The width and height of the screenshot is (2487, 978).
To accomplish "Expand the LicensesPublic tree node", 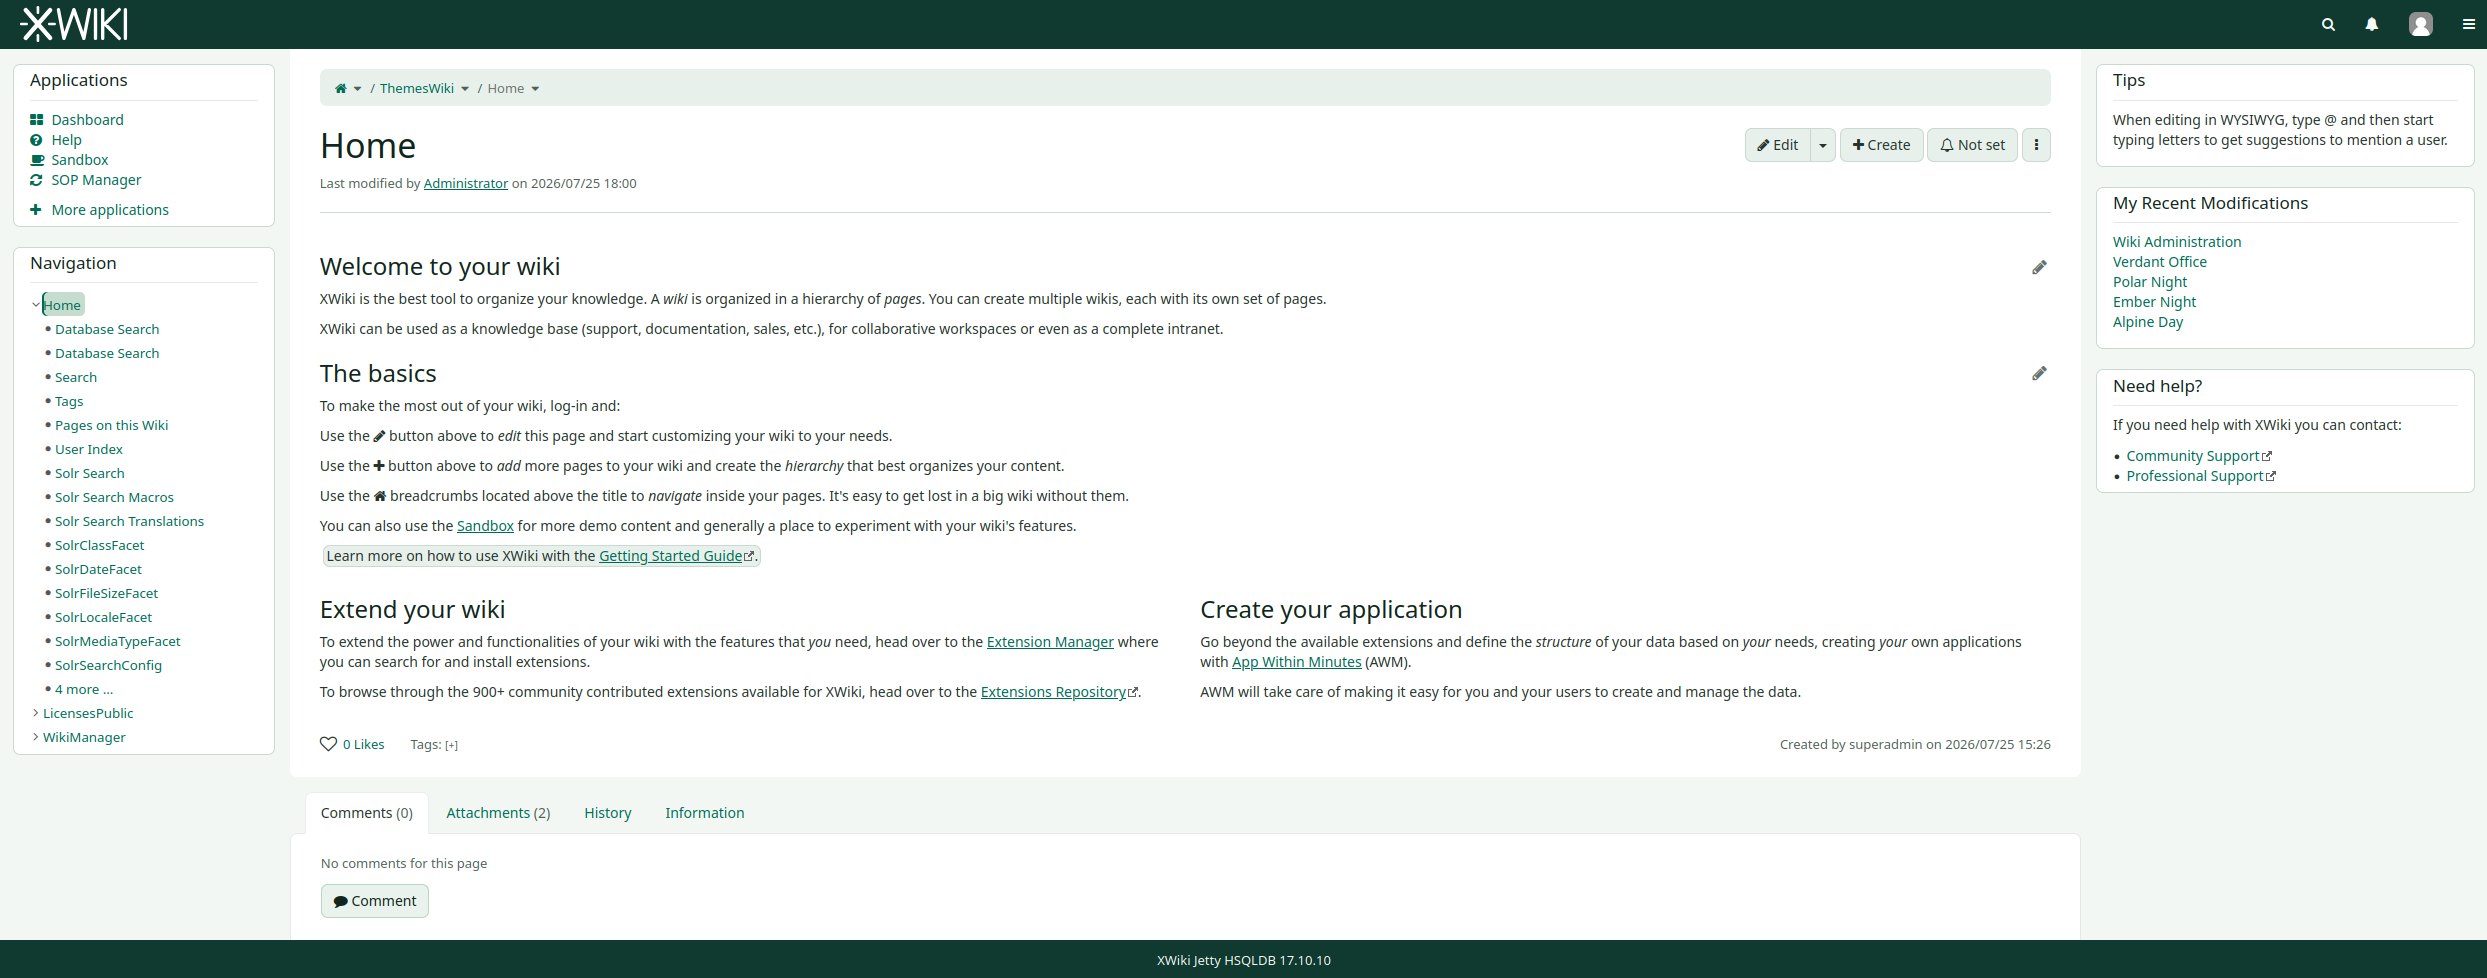I will pos(36,713).
